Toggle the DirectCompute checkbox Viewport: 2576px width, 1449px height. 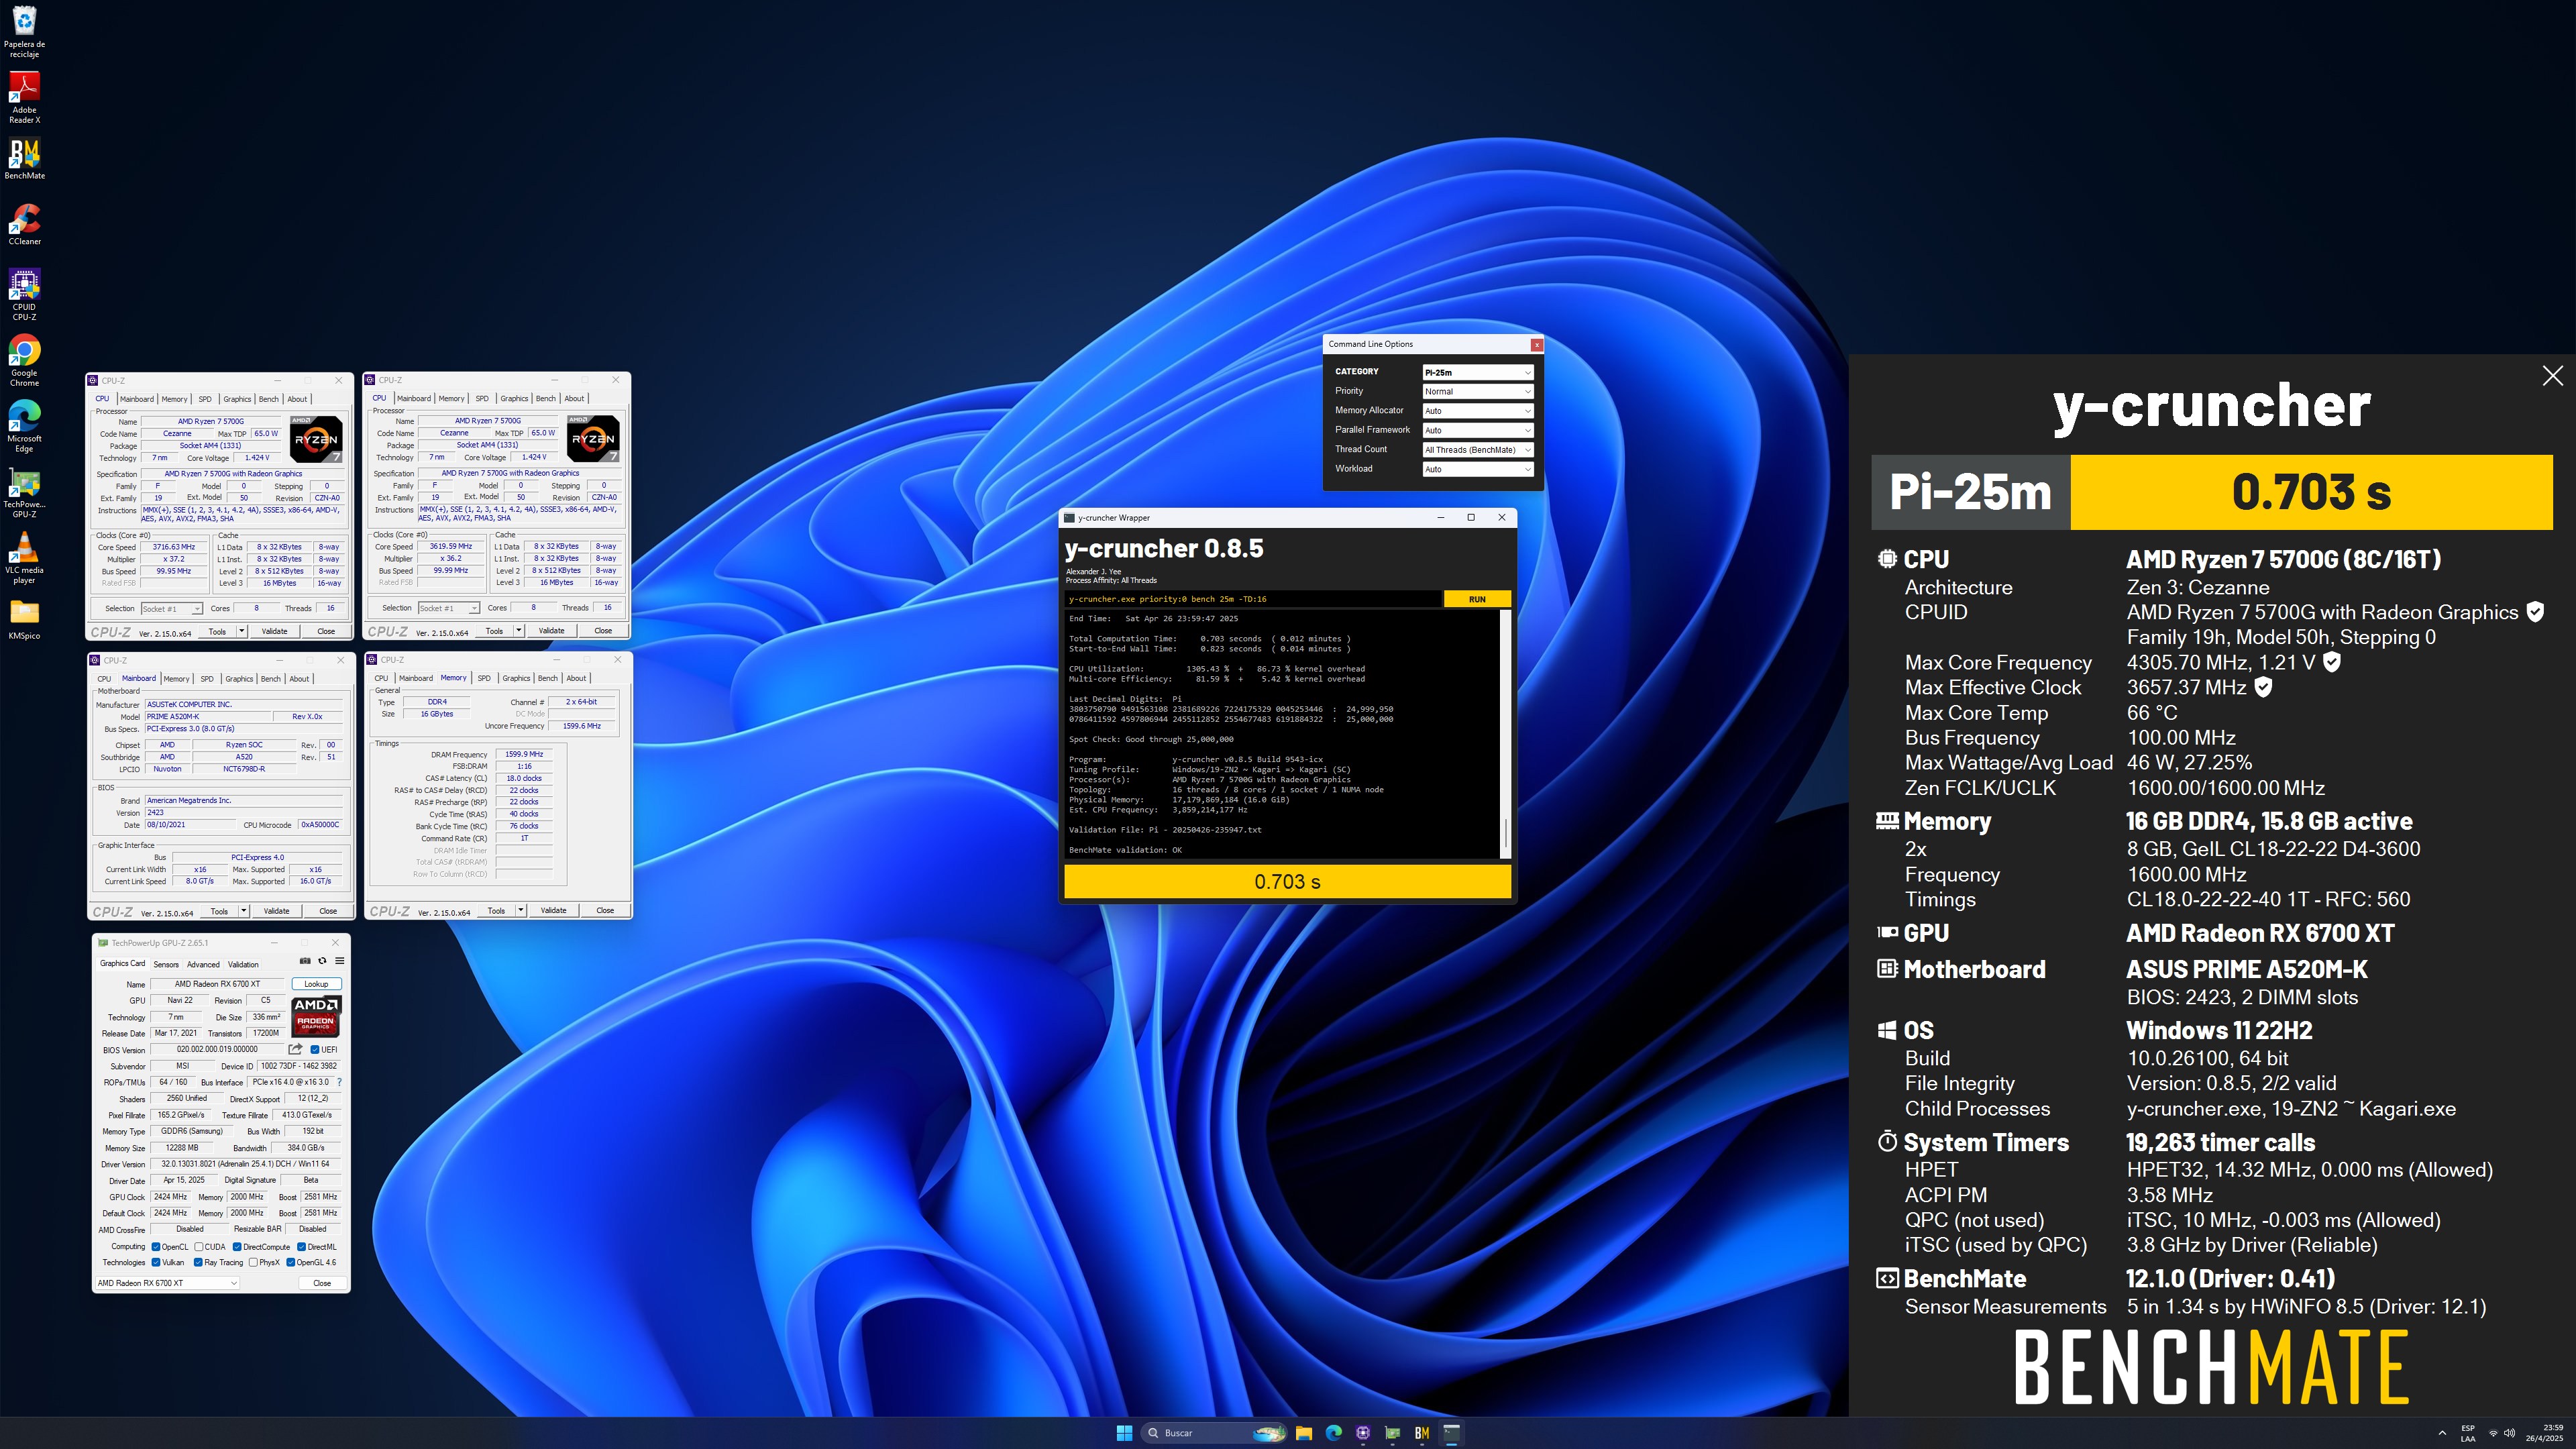pos(237,1247)
